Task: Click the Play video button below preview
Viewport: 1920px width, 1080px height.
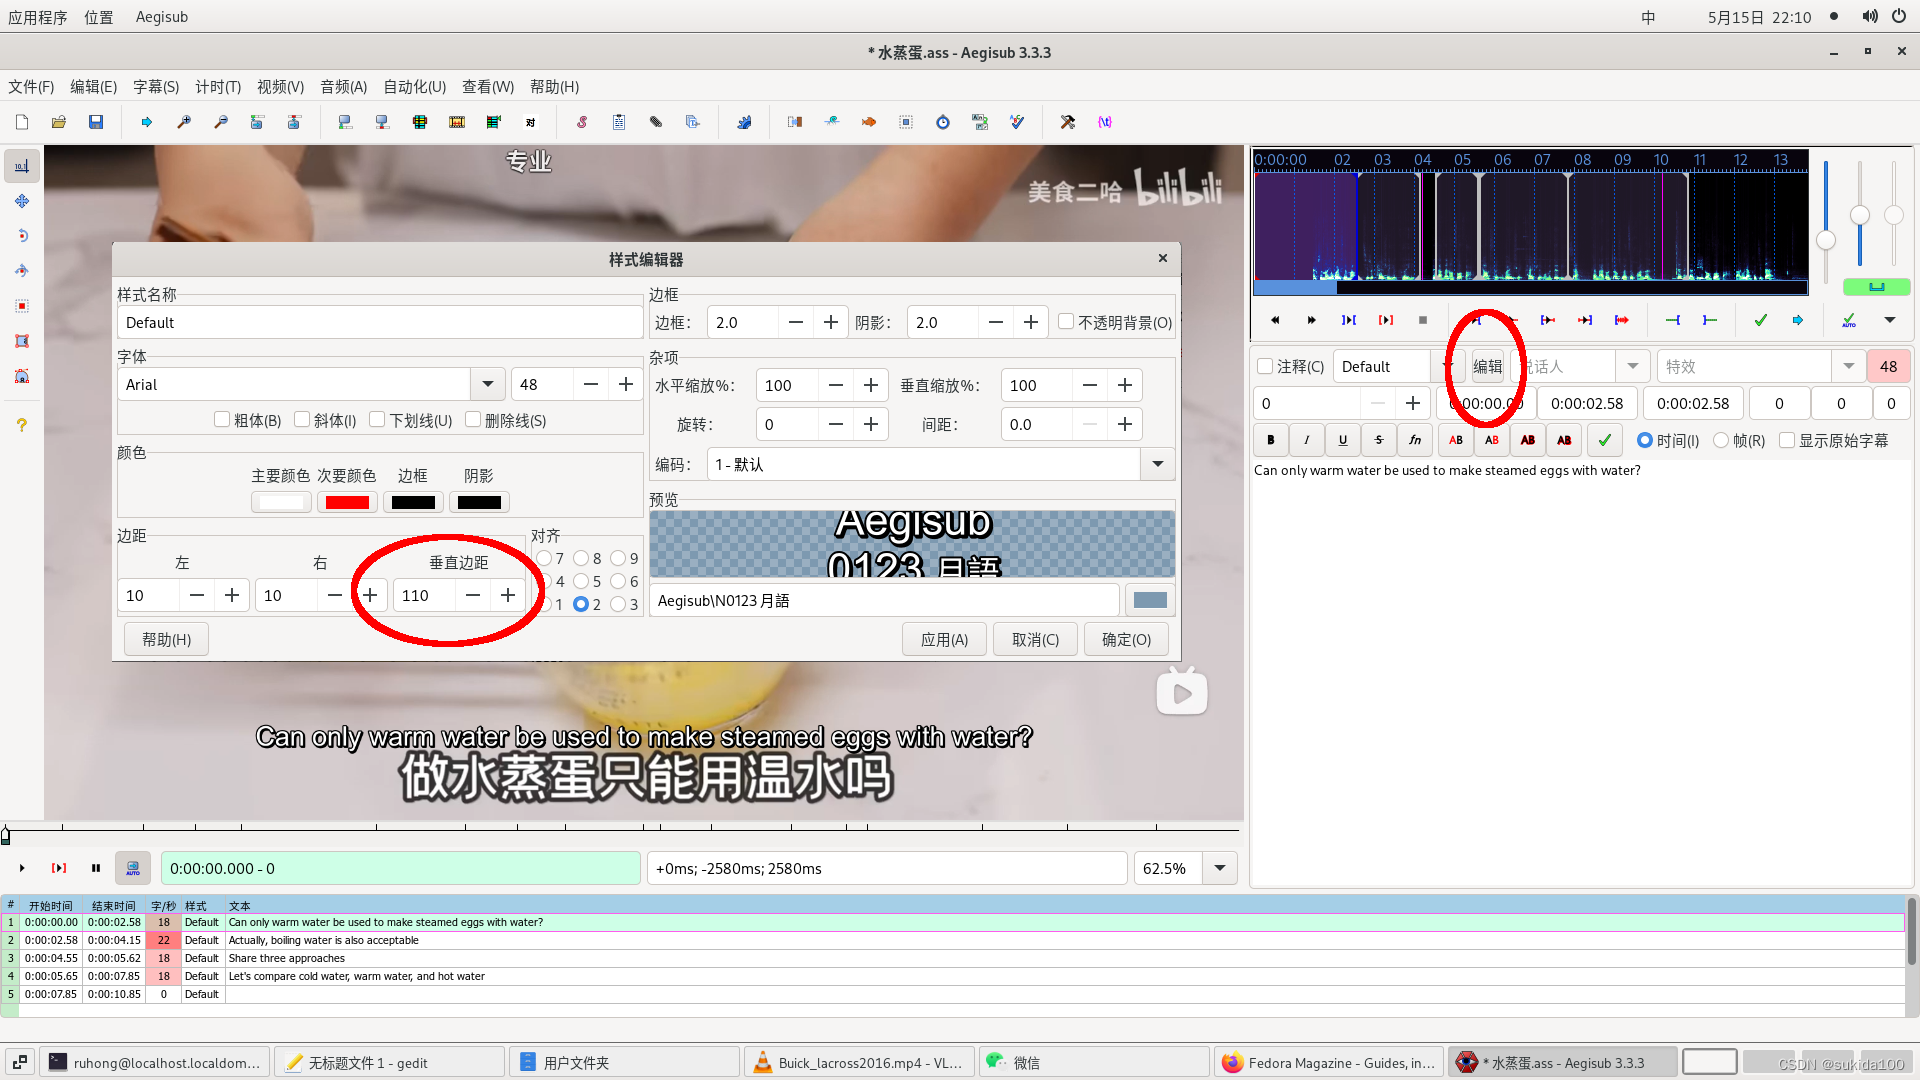Action: click(x=22, y=868)
